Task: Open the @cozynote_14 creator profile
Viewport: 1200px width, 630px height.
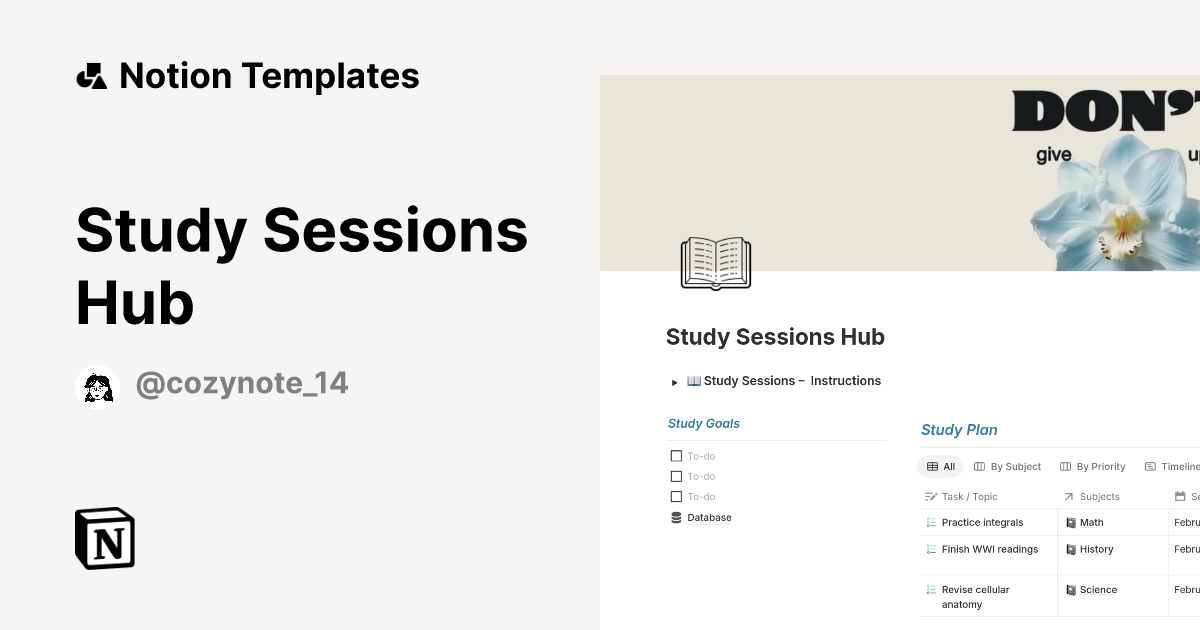Action: 242,383
